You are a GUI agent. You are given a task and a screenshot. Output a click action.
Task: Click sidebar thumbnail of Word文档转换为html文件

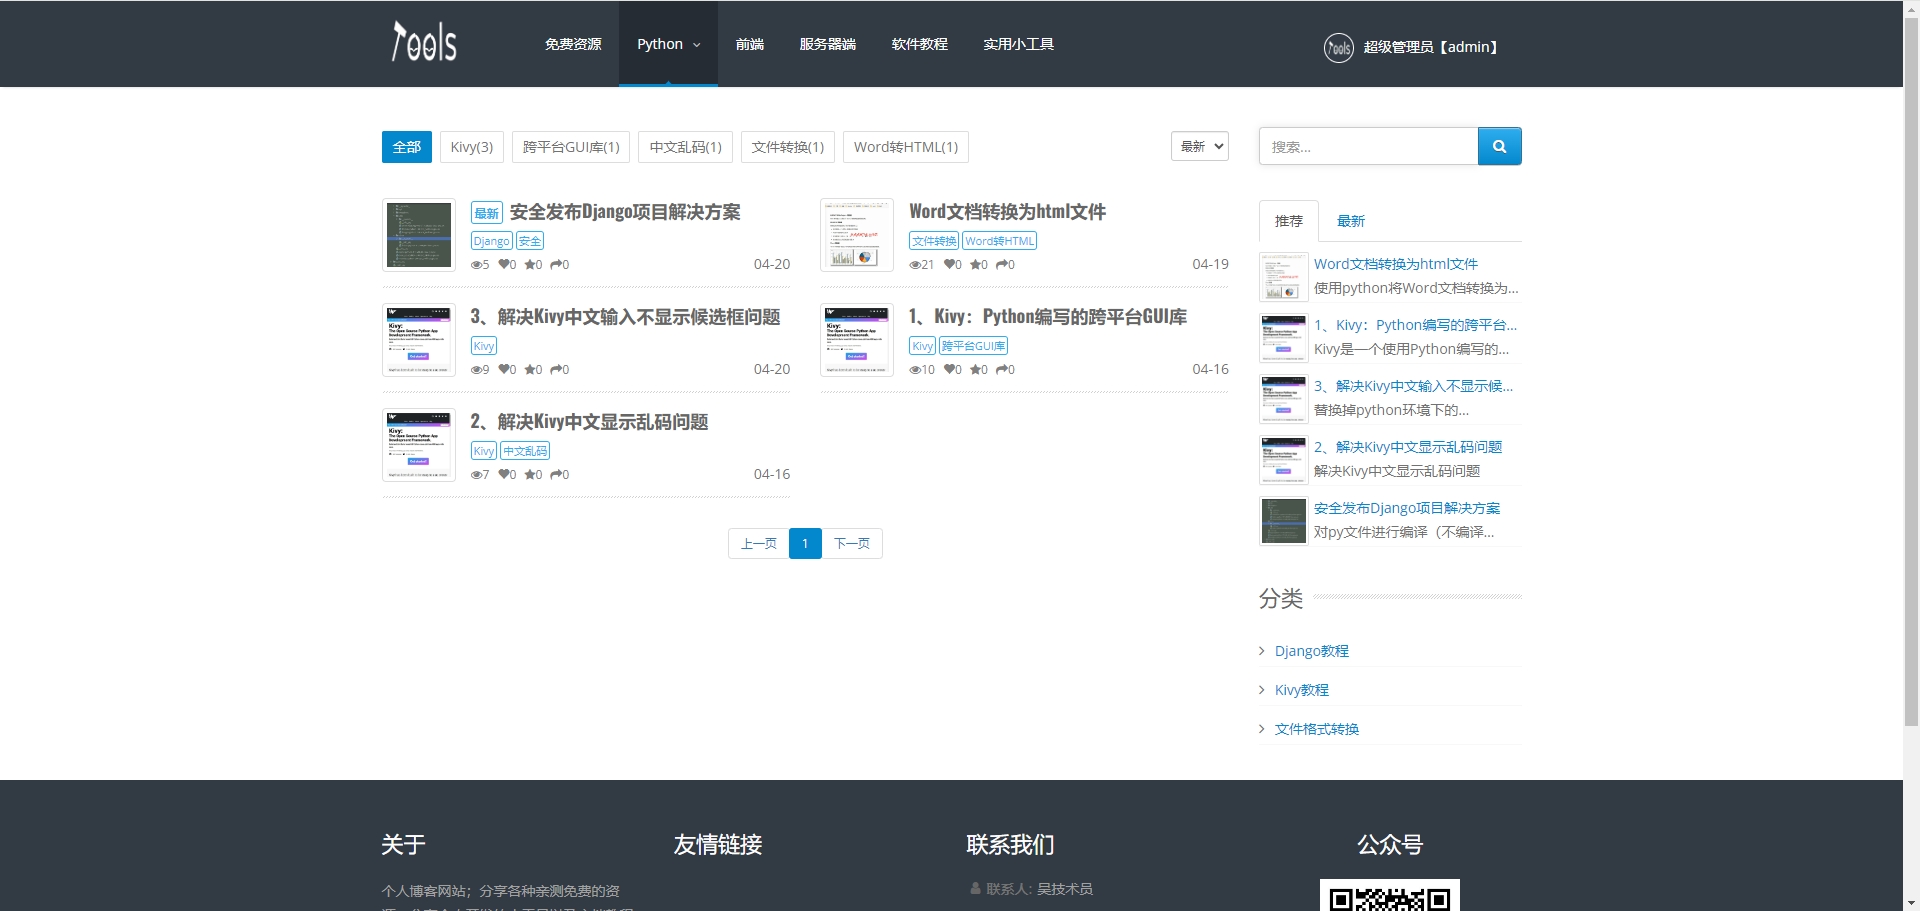(1284, 277)
